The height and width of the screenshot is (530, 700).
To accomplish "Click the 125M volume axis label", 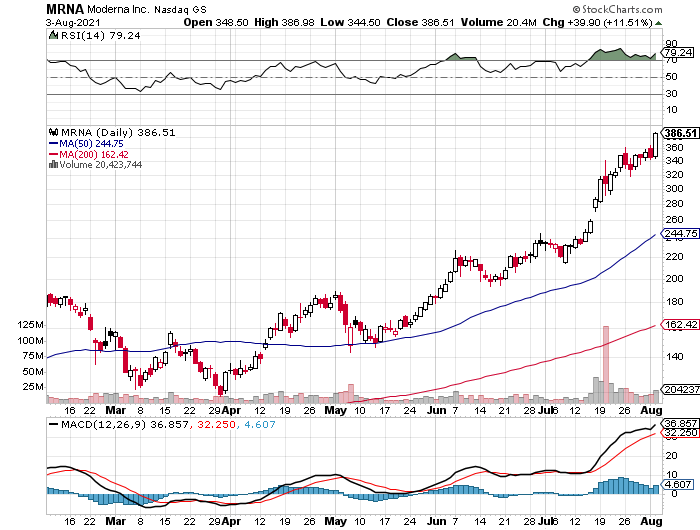I will click(x=30, y=325).
